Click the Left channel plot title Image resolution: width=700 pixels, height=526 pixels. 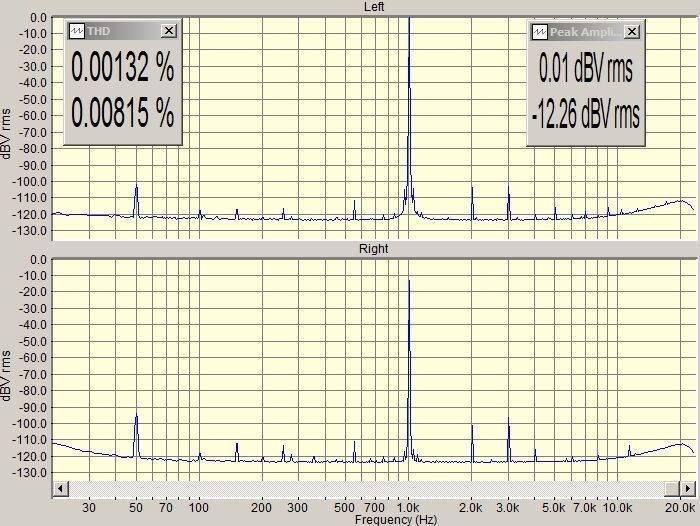(x=374, y=7)
